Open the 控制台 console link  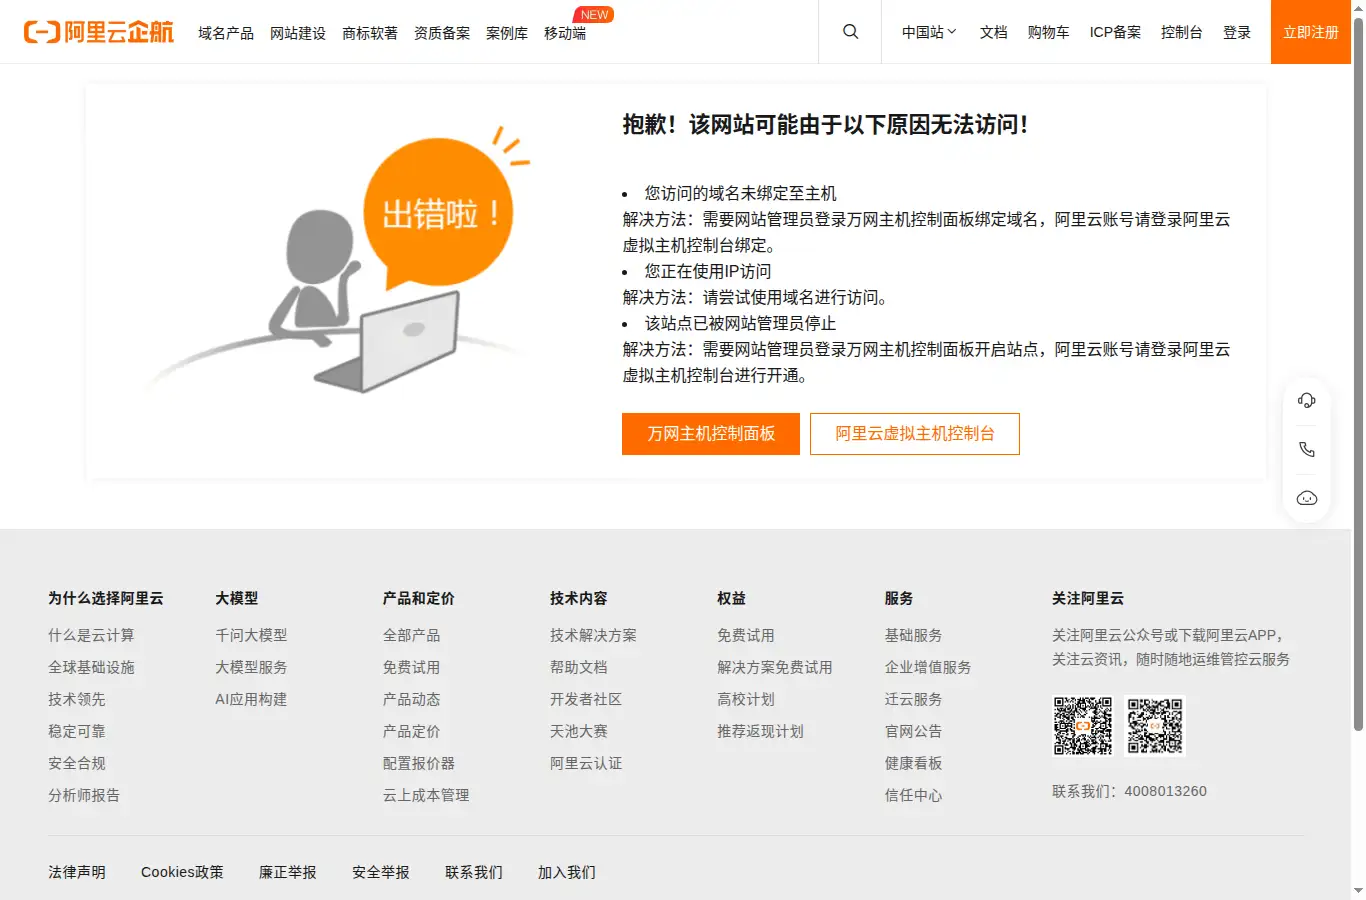click(1182, 32)
